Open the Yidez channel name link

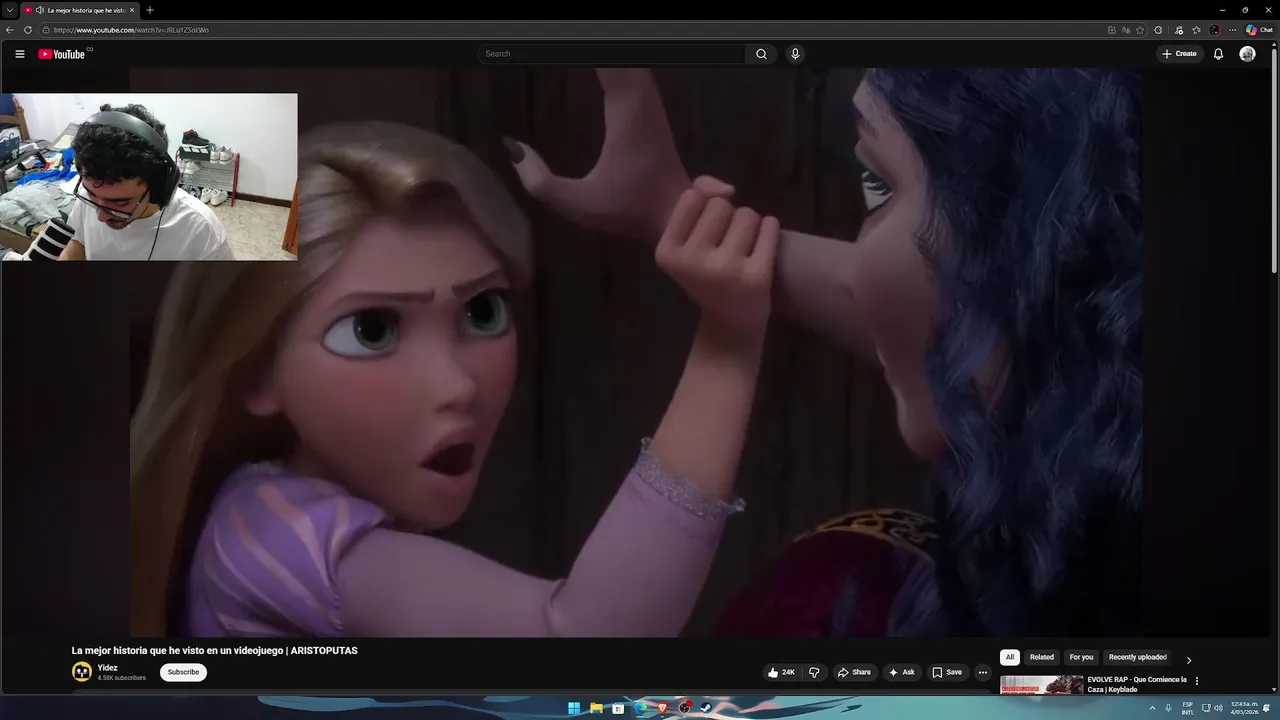tap(107, 668)
